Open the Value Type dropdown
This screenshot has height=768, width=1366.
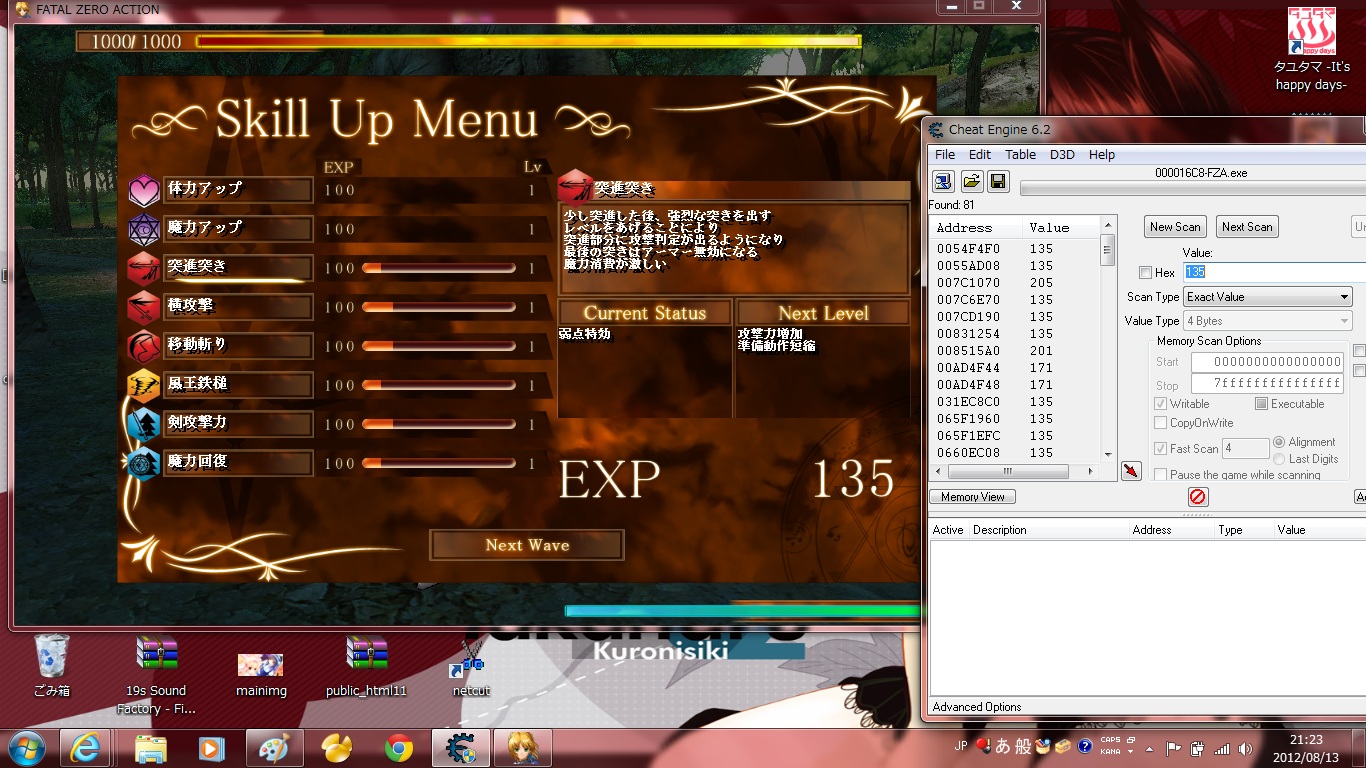coord(1267,321)
